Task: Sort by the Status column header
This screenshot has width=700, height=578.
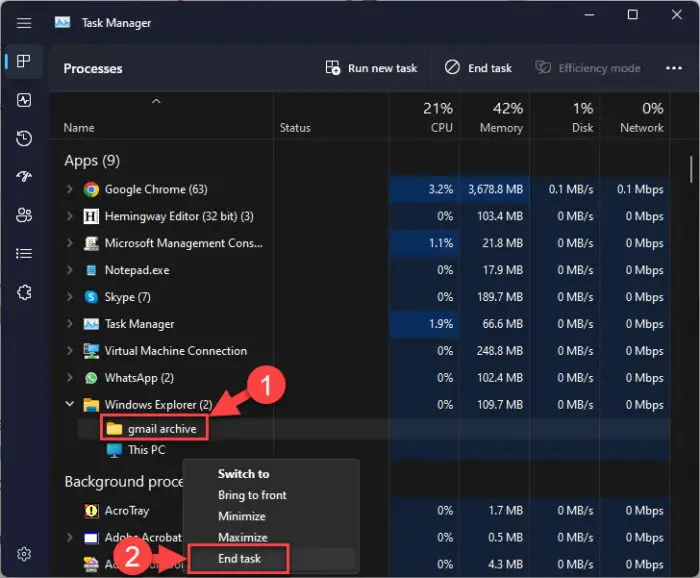Action: (x=331, y=116)
